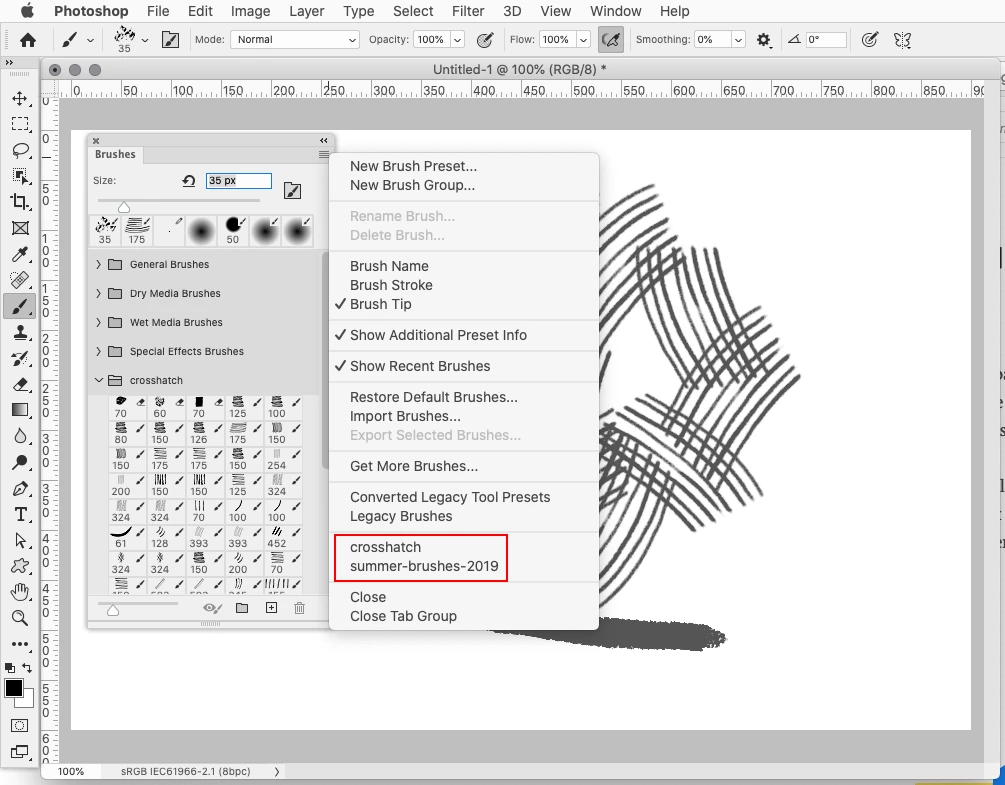Viewport: 1005px width, 785px height.
Task: Click the foreground color swatch
Action: coord(13,688)
